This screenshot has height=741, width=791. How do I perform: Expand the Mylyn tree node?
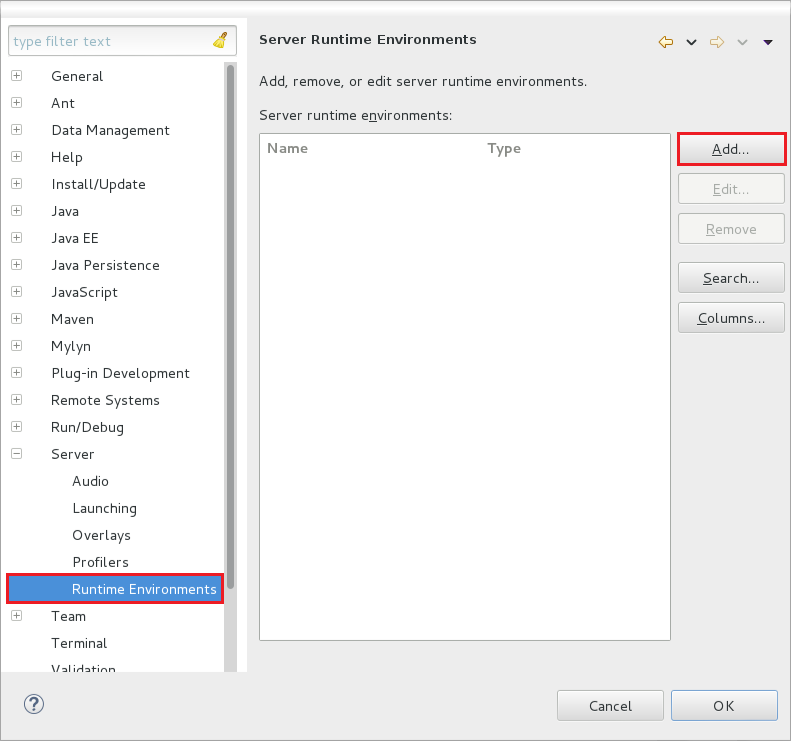point(17,346)
